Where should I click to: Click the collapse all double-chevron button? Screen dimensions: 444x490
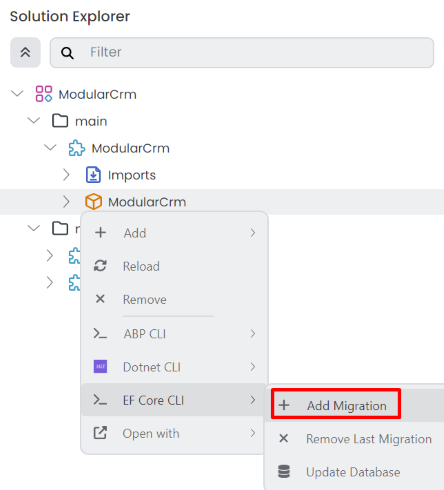coord(25,52)
